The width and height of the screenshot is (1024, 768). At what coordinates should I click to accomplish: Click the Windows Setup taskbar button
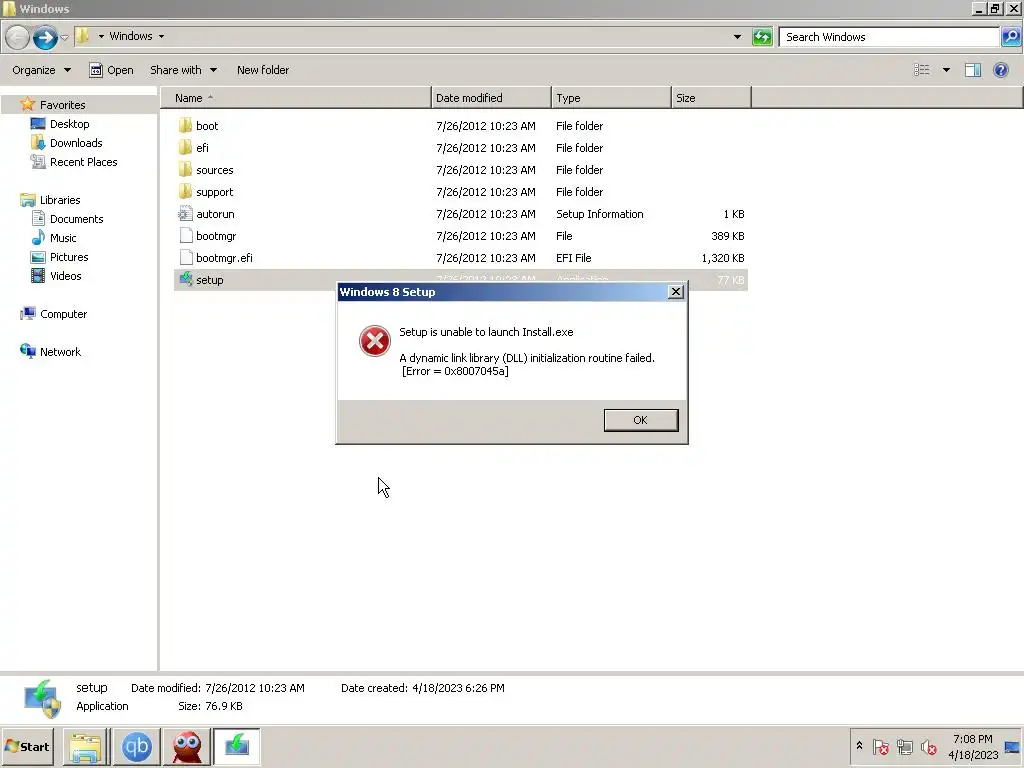click(236, 746)
